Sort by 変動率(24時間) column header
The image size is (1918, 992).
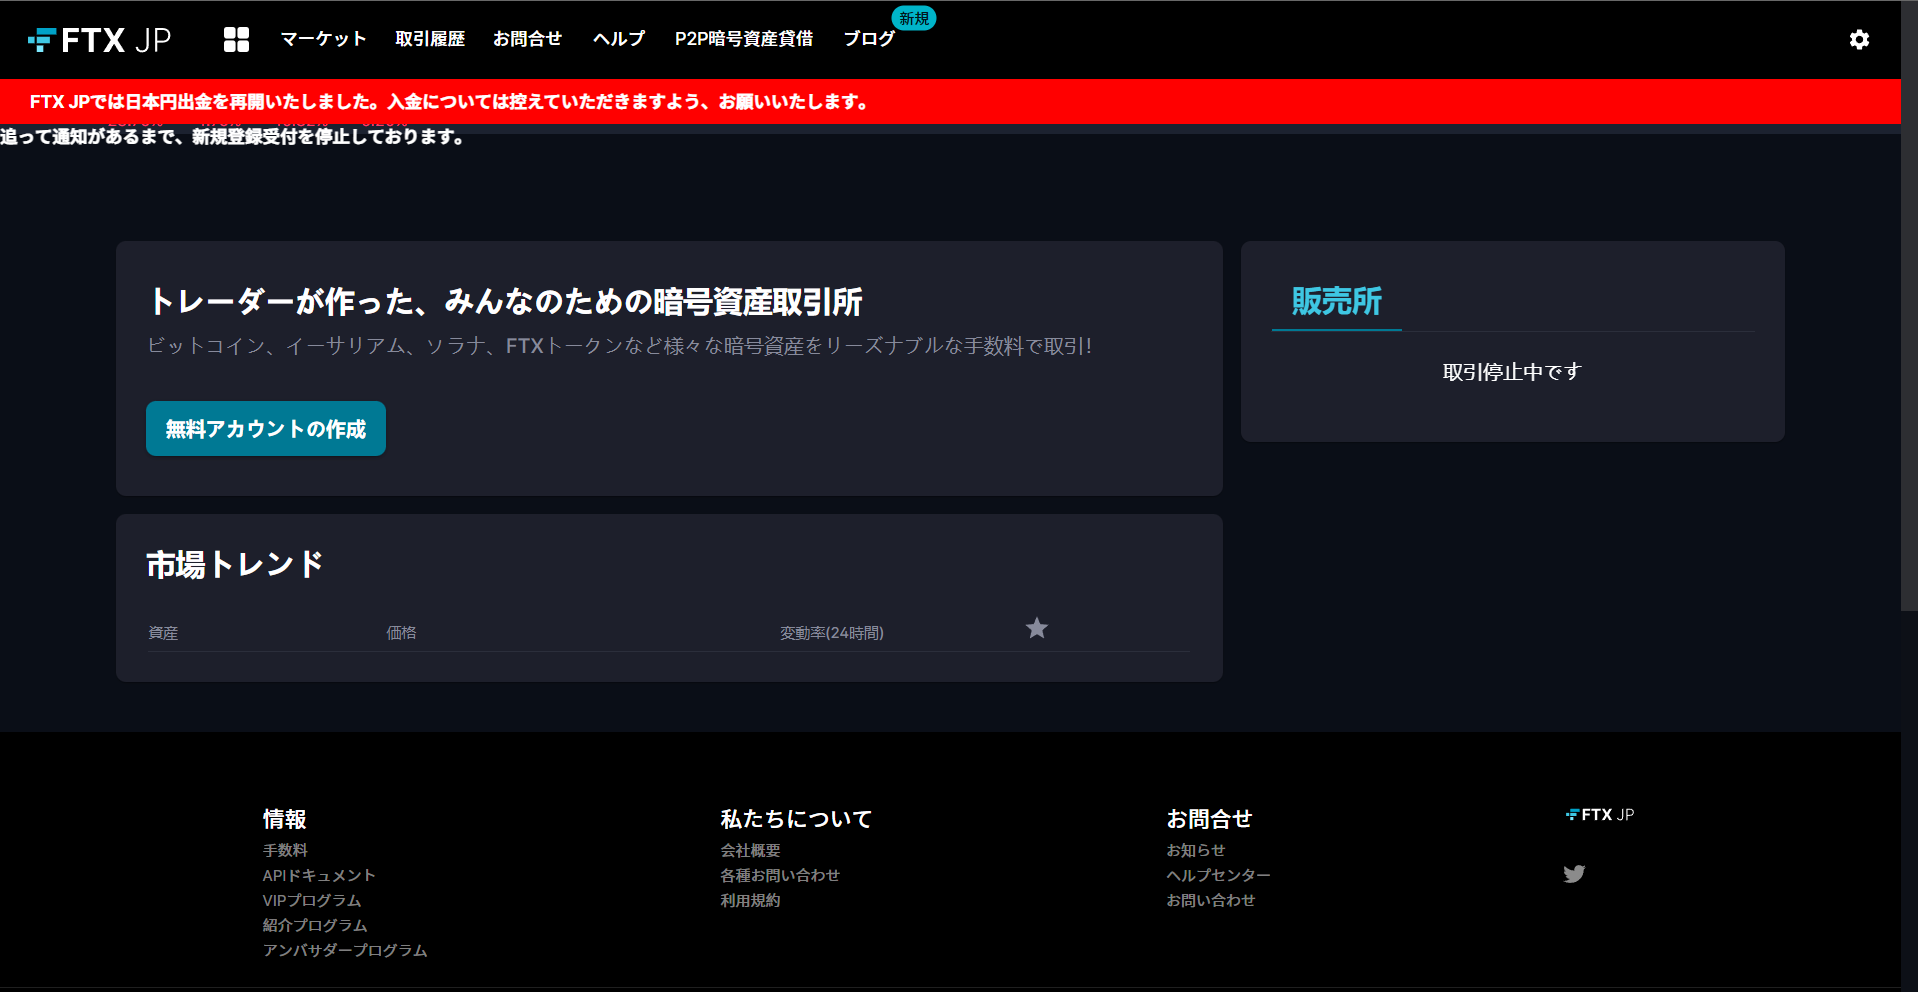point(832,633)
